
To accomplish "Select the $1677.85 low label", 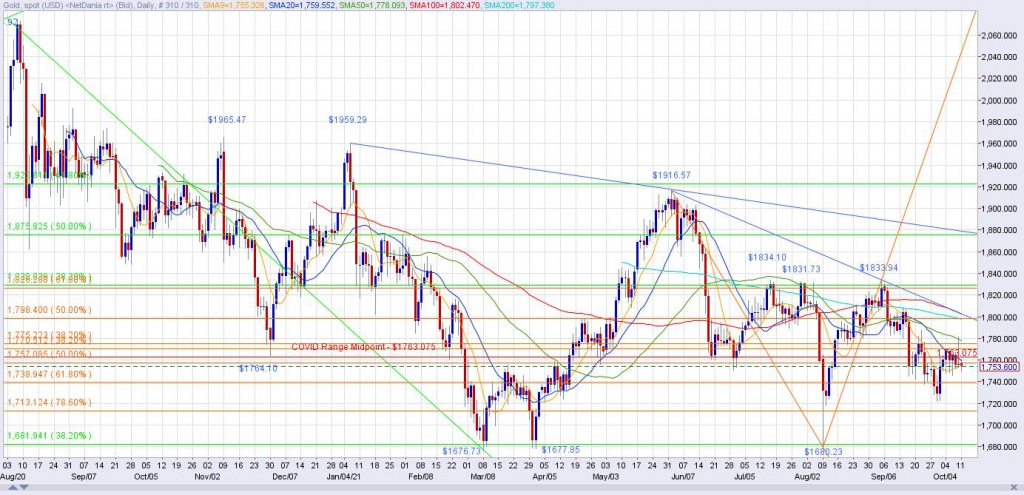I will 561,450.
